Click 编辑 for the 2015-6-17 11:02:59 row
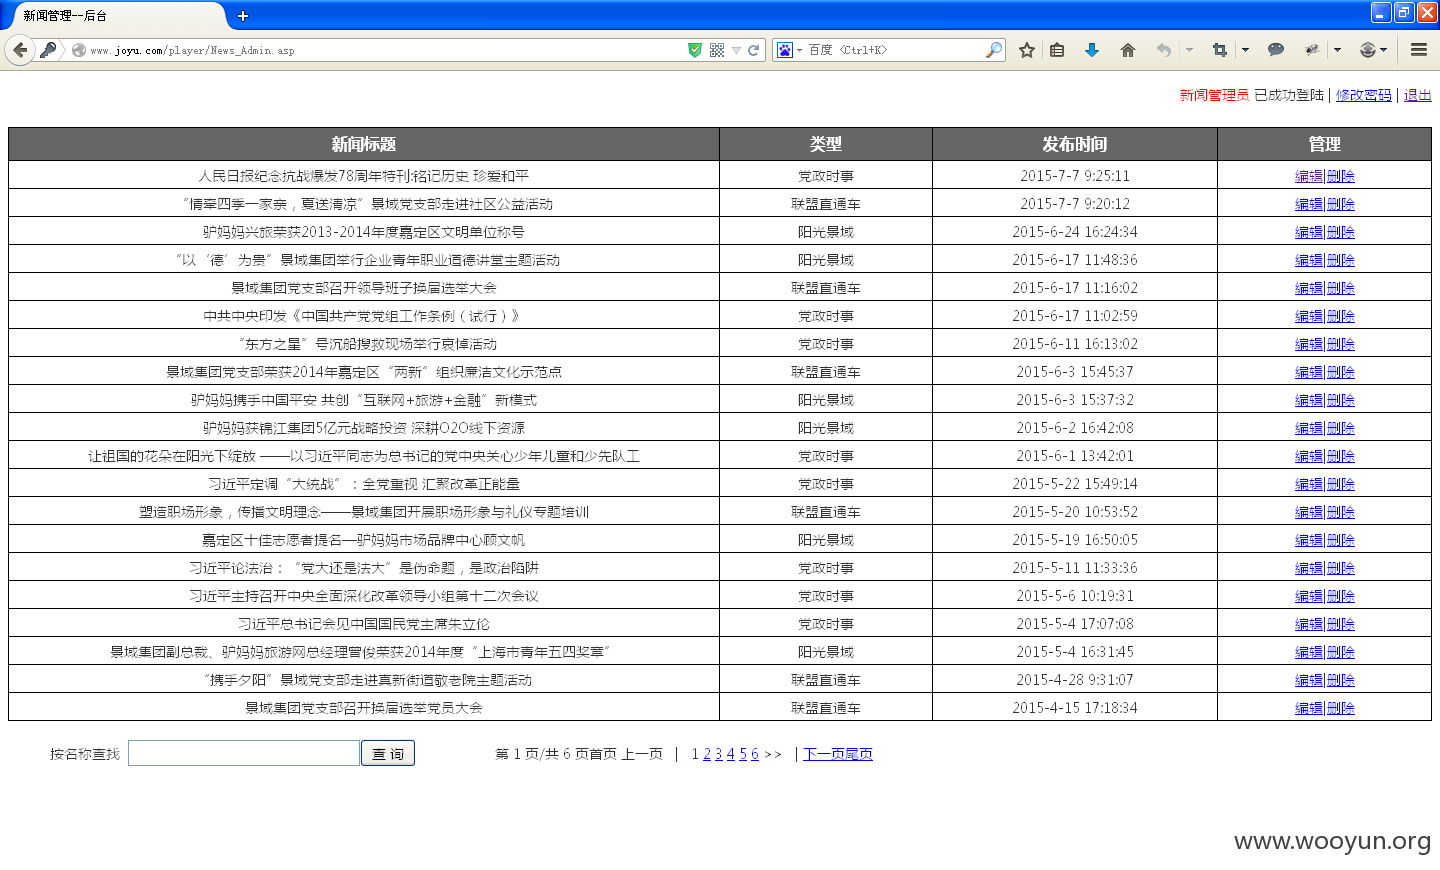Screen dimensions: 1440x870 click(1309, 316)
